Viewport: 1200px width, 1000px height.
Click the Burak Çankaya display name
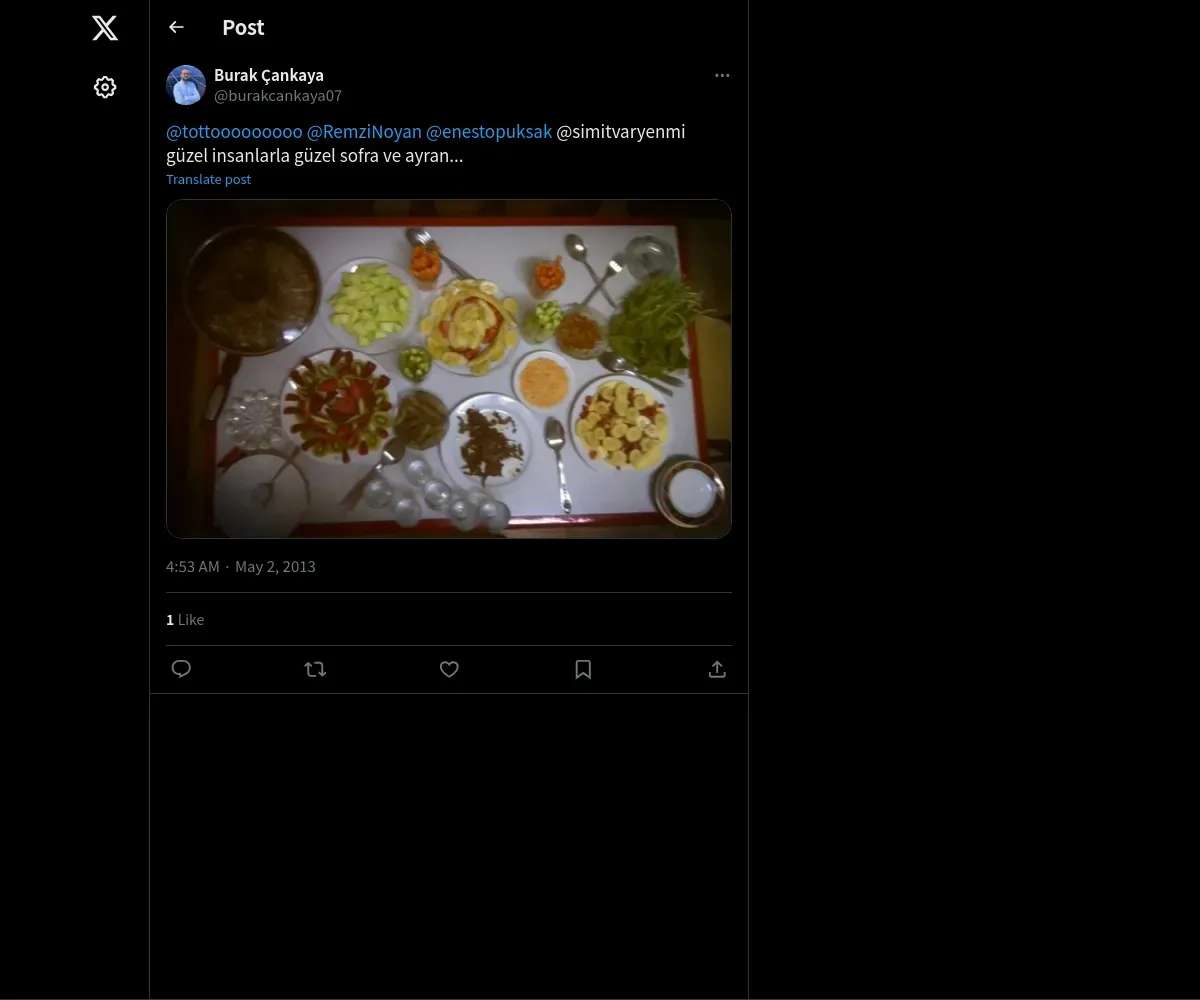(x=269, y=75)
